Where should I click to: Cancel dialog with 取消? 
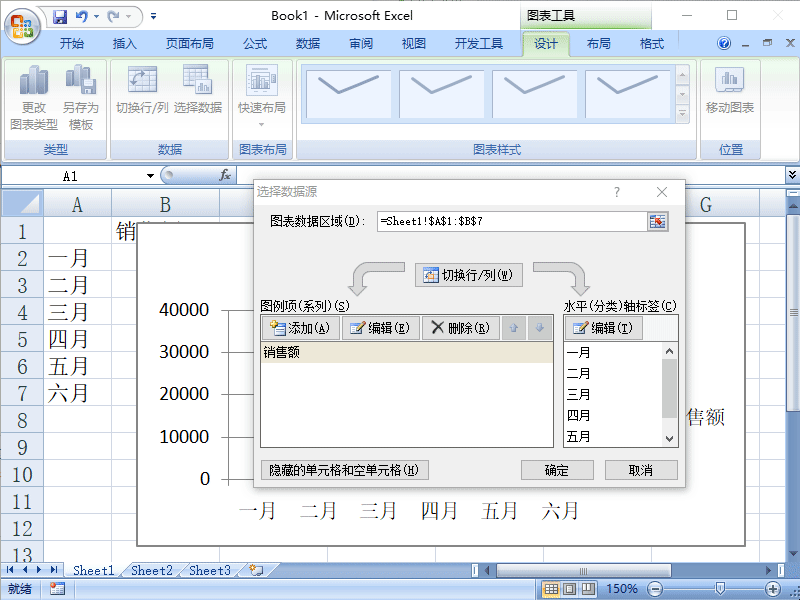[641, 470]
